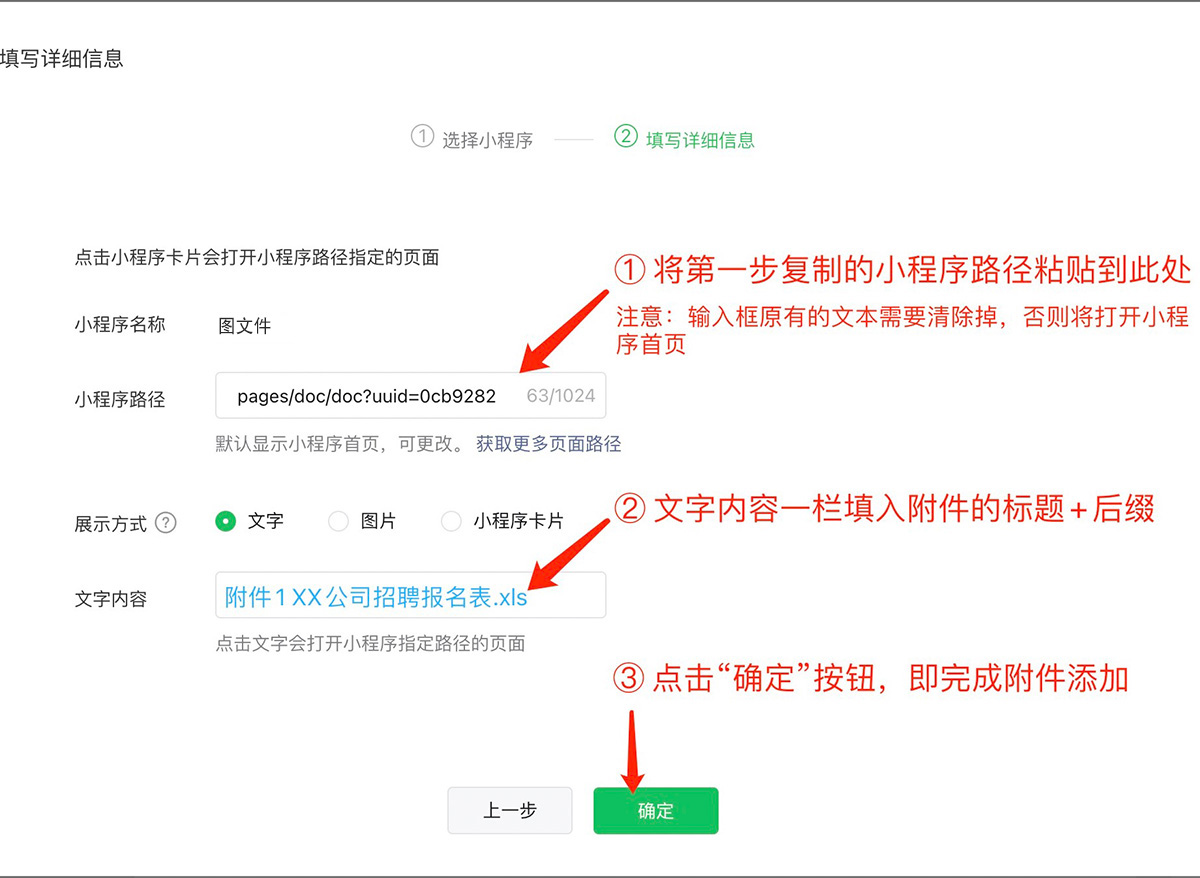This screenshot has width=1200, height=878.
Task: Select the 小程序卡片 radio button
Action: pyautogui.click(x=452, y=521)
